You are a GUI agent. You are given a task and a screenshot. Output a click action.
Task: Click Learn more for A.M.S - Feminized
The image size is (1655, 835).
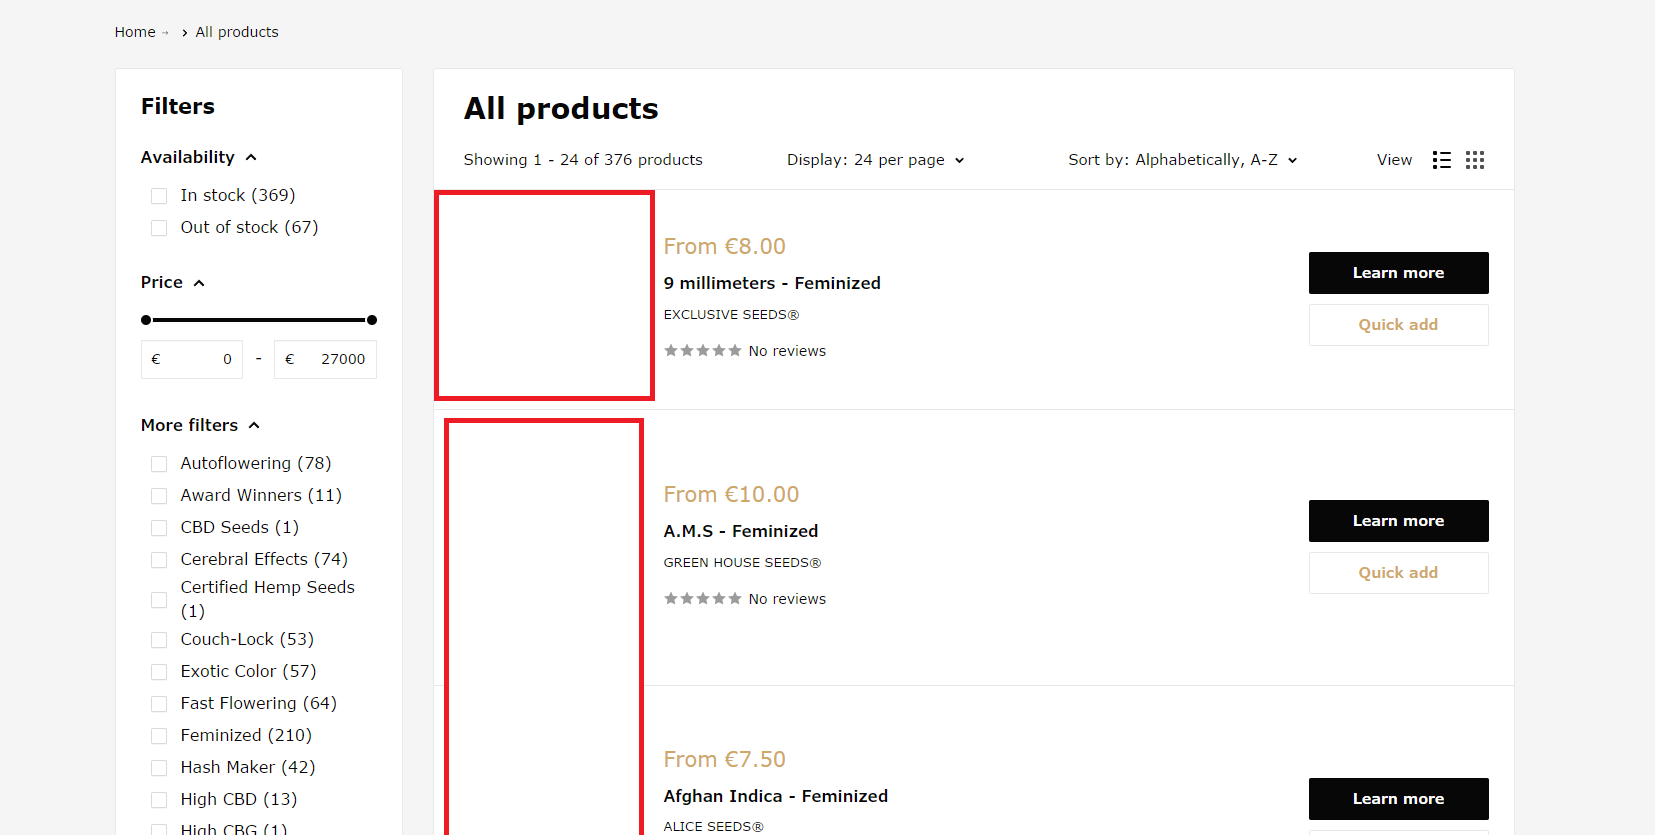1398,521
